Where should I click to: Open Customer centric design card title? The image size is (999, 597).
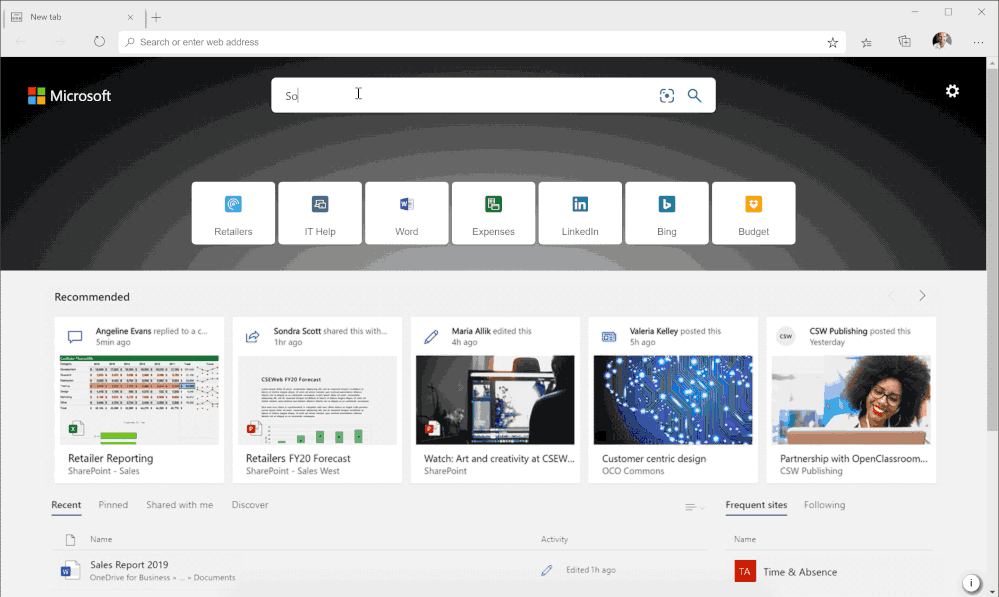point(654,458)
